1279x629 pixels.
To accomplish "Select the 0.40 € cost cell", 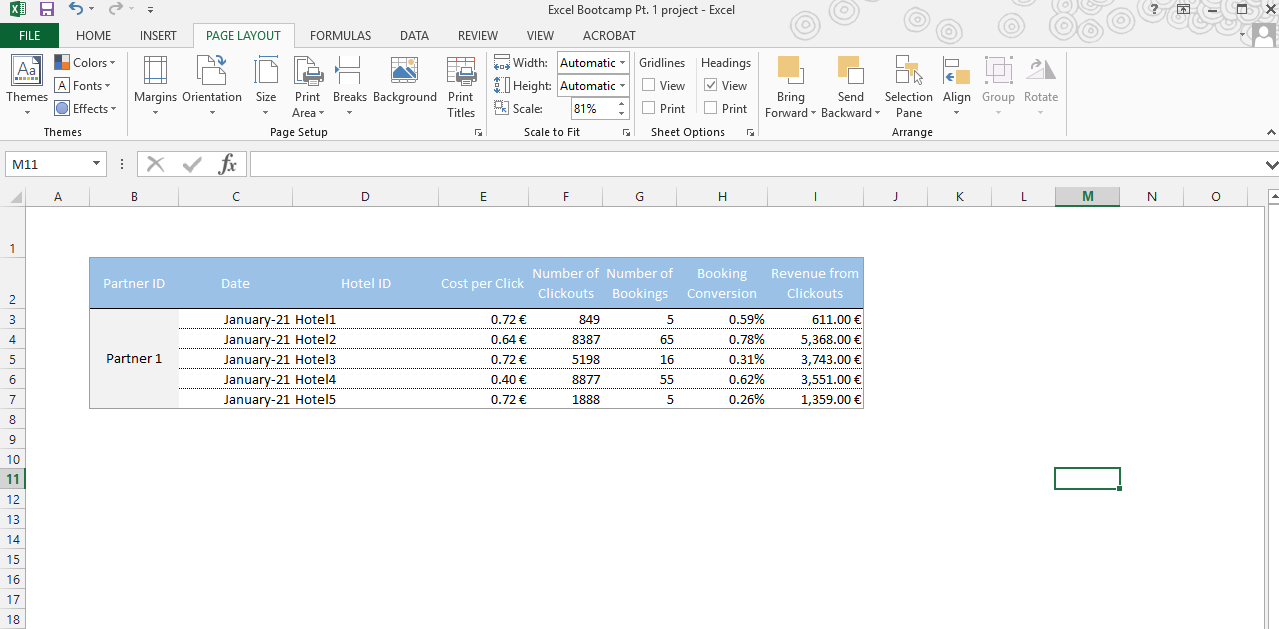I will [x=483, y=379].
